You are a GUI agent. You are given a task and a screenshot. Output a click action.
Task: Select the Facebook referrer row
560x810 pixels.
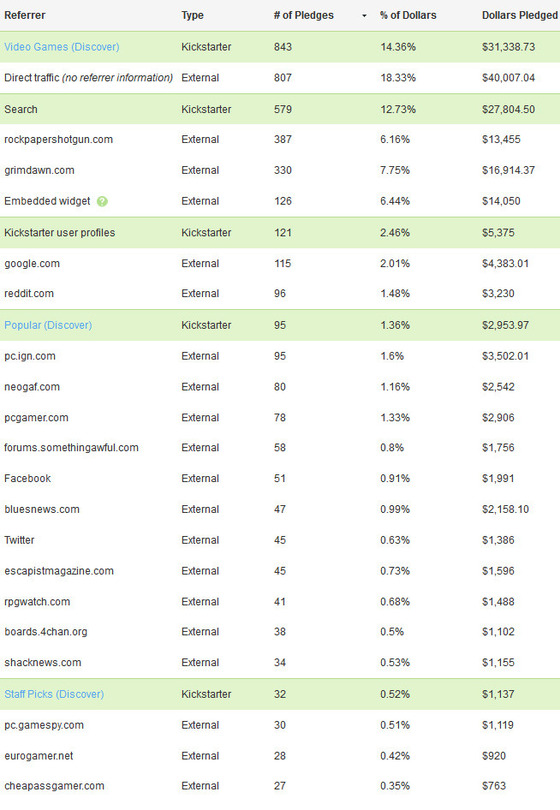[x=280, y=478]
